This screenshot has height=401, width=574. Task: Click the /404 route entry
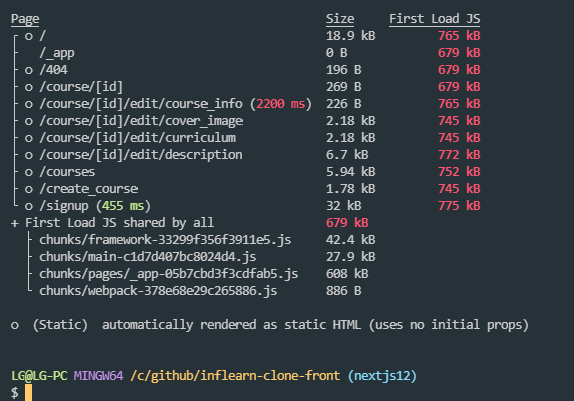[53, 70]
